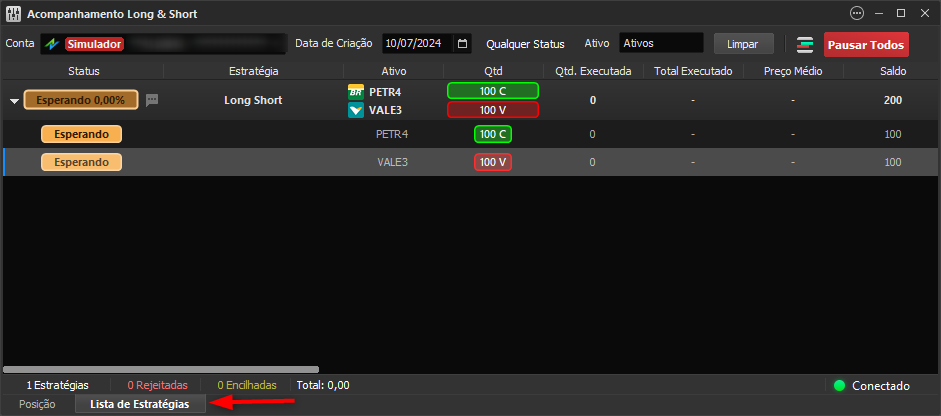Viewport: 941px width, 416px height.
Task: Click the Ativo column header
Action: [x=393, y=71]
